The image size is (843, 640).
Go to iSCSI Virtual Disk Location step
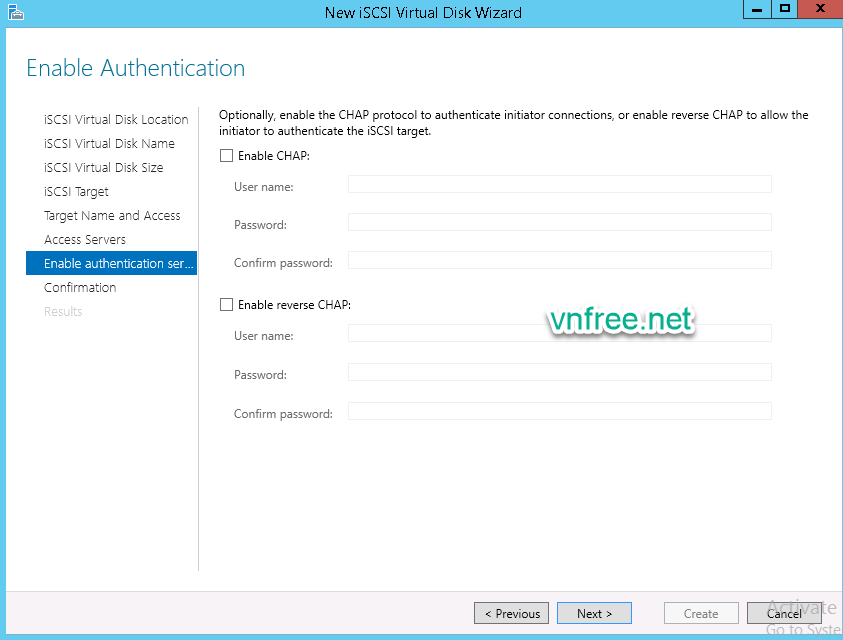(116, 120)
